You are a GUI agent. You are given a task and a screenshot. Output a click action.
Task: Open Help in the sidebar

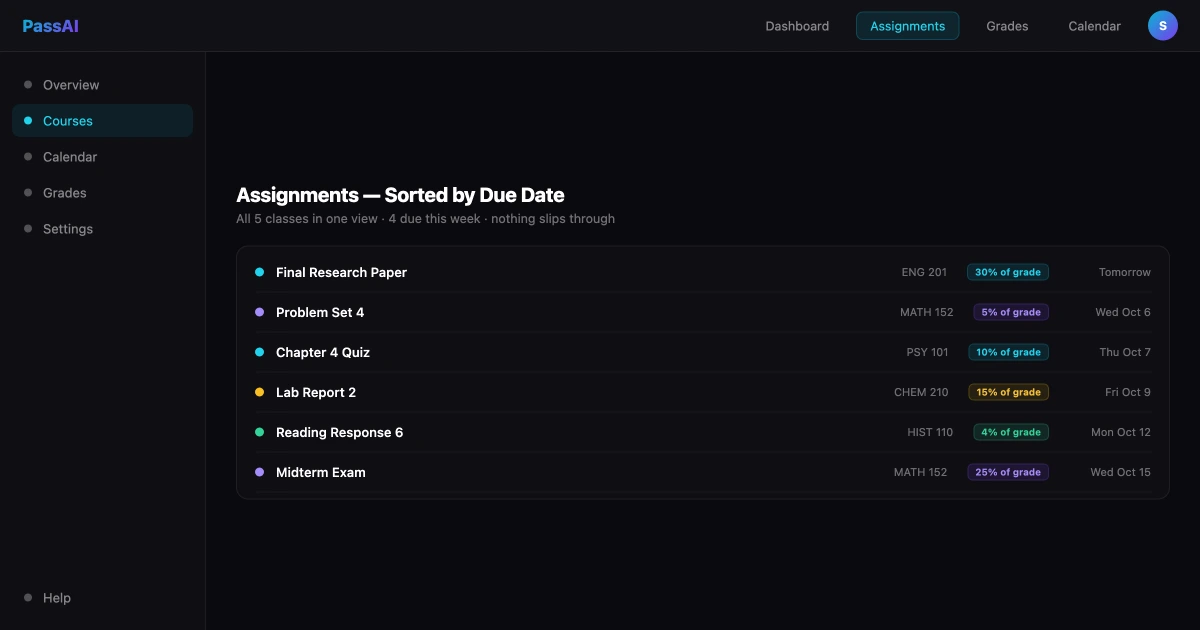(102, 598)
